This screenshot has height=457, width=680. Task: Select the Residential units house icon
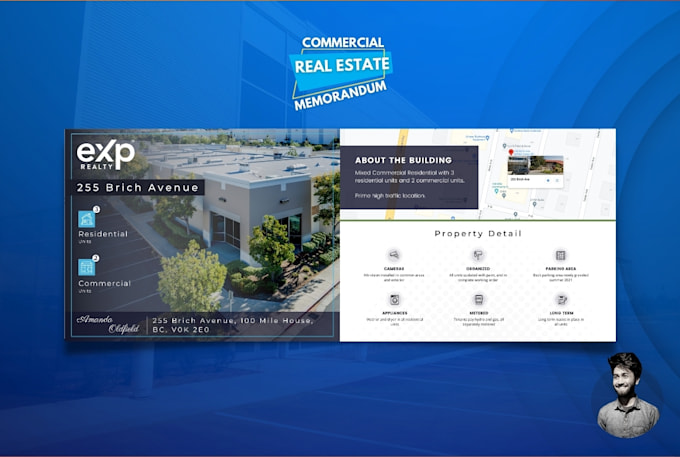click(87, 219)
